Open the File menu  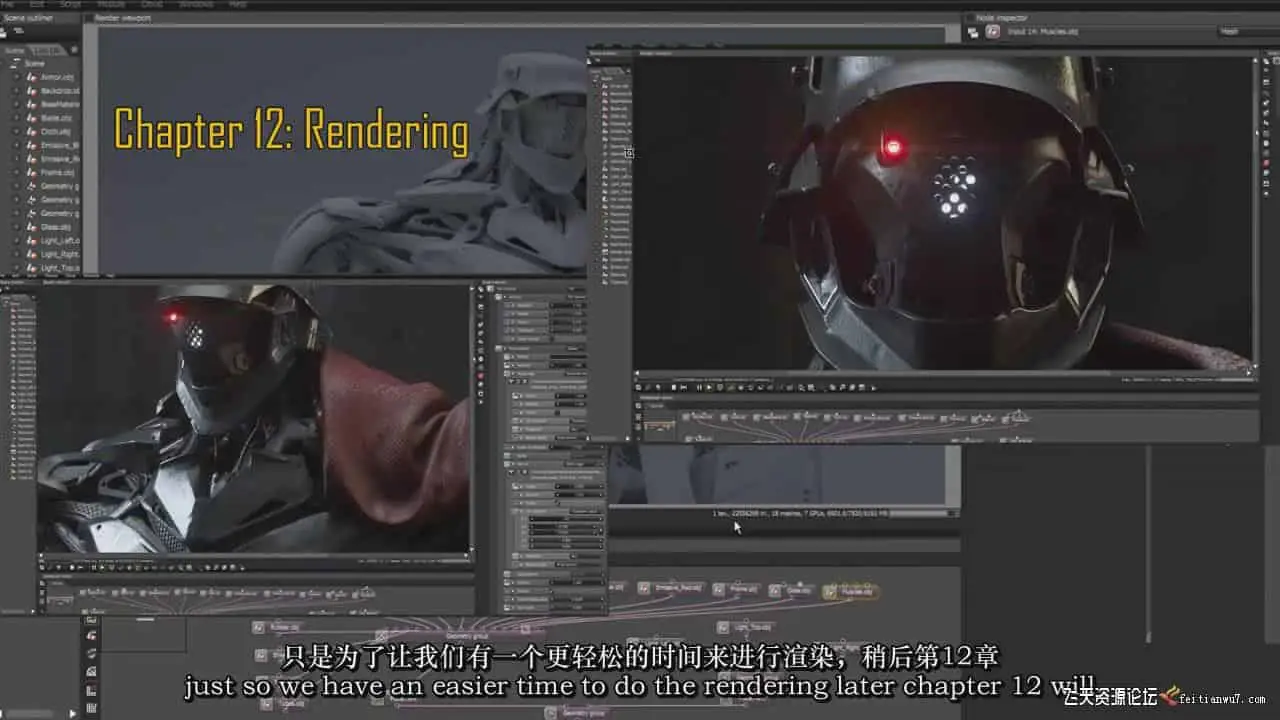point(9,4)
